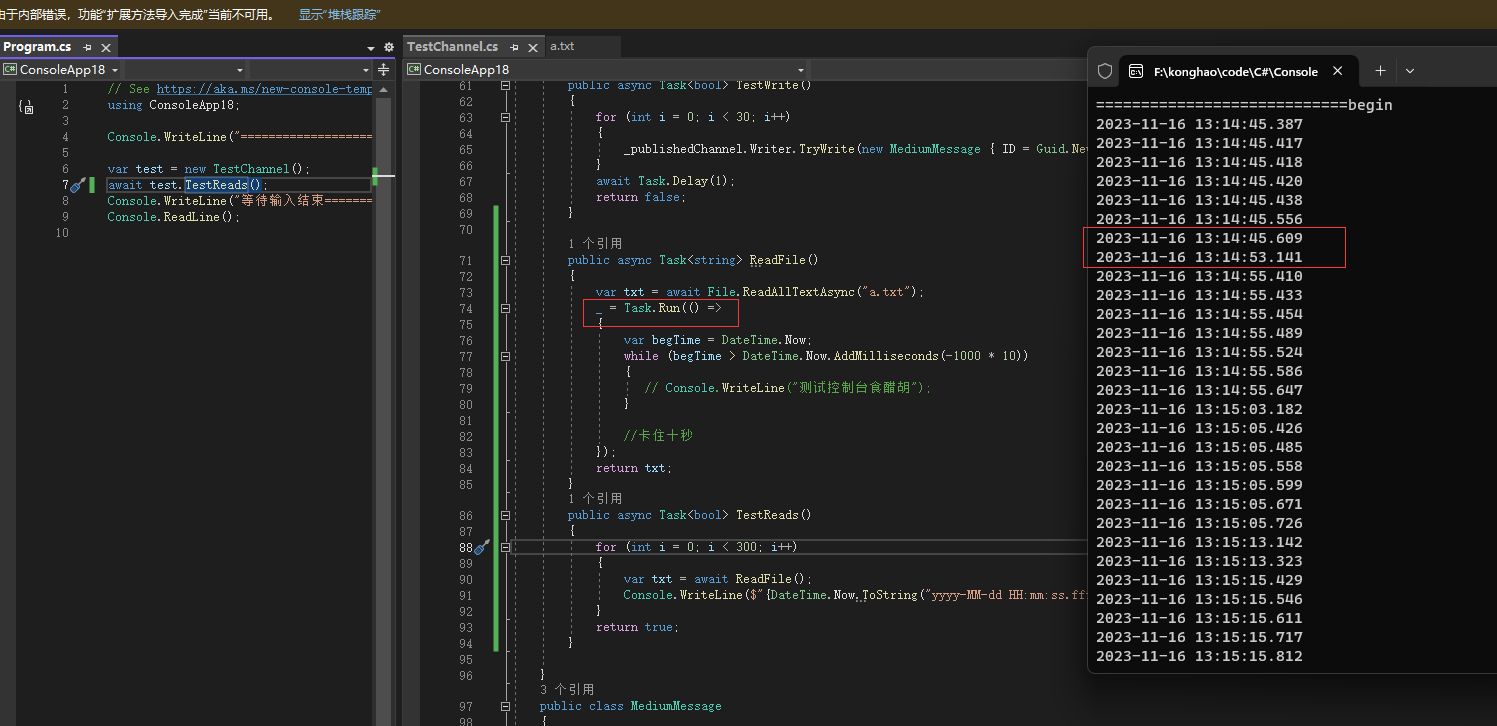
Task: Switch to the TestChannel.cs tab
Action: (x=452, y=45)
